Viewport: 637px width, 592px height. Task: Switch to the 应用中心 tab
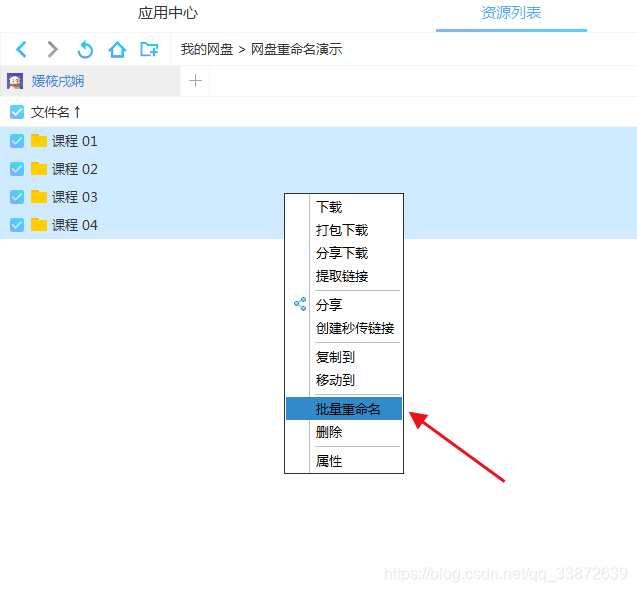pyautogui.click(x=167, y=13)
